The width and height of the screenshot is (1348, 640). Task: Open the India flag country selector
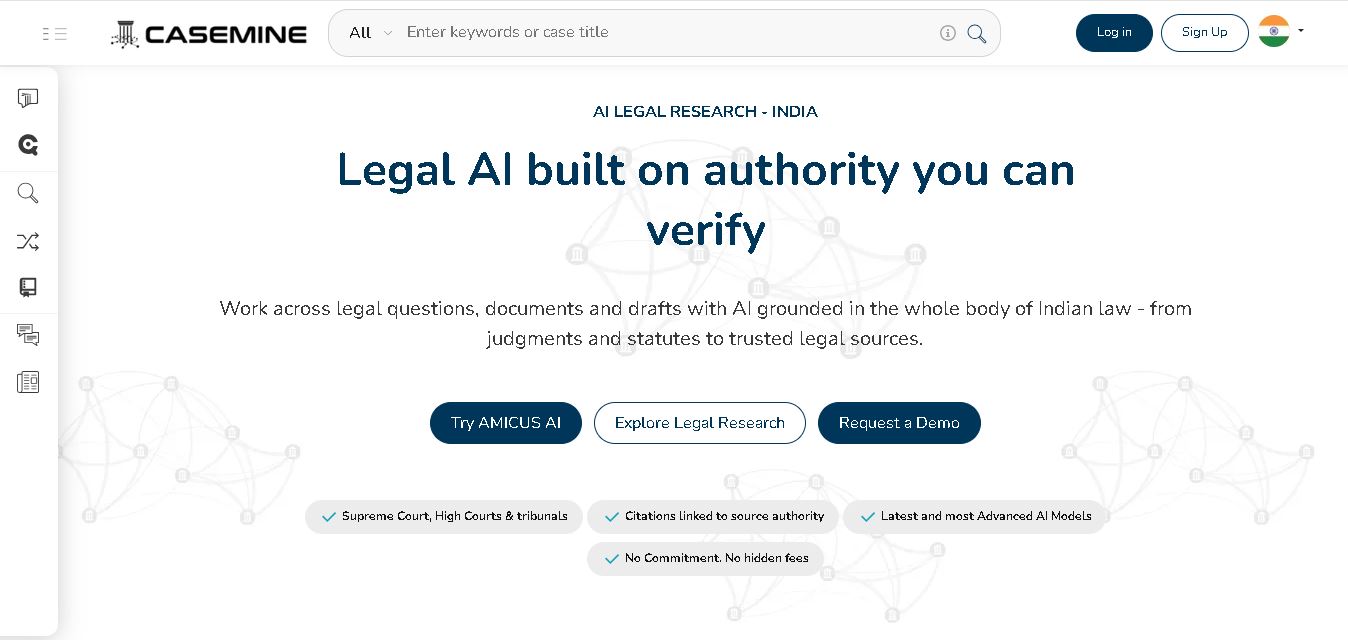pos(1281,31)
